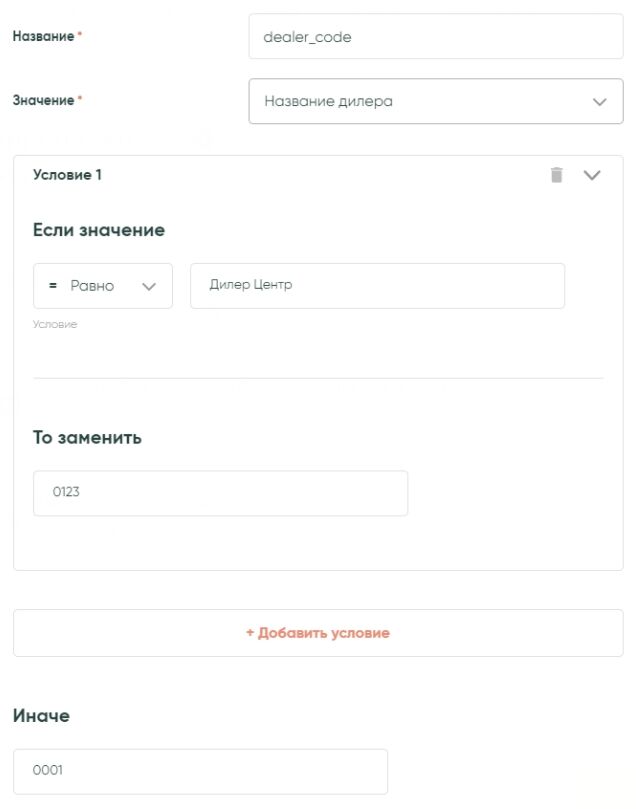Delete Условие 1 with the trash icon
This screenshot has height=809, width=636.
point(557,175)
